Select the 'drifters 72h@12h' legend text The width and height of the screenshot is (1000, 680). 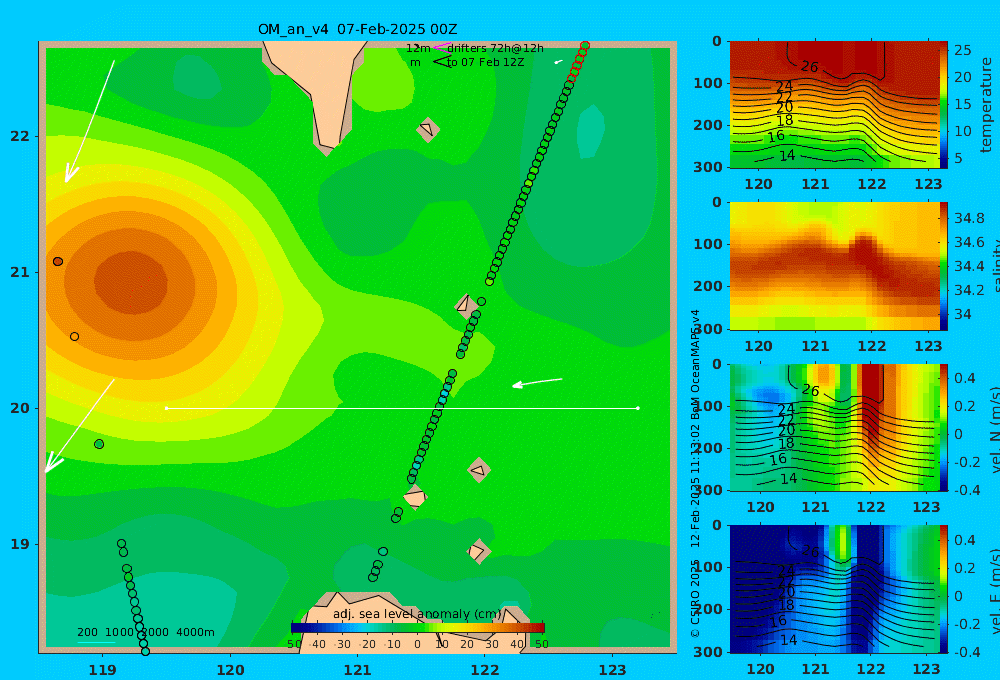click(x=496, y=48)
